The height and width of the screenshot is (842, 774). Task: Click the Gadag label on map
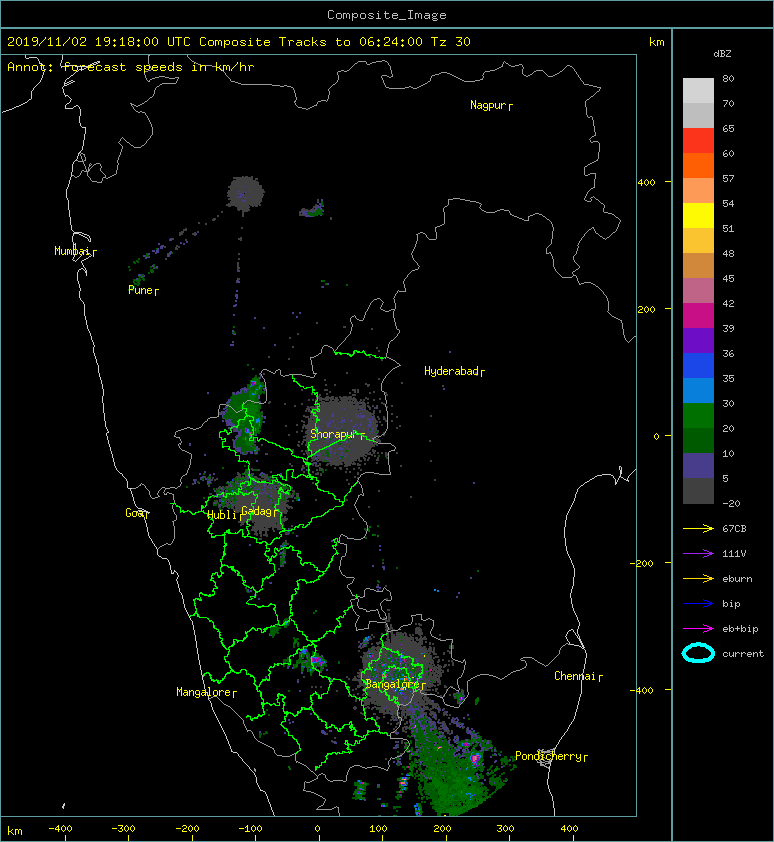257,511
